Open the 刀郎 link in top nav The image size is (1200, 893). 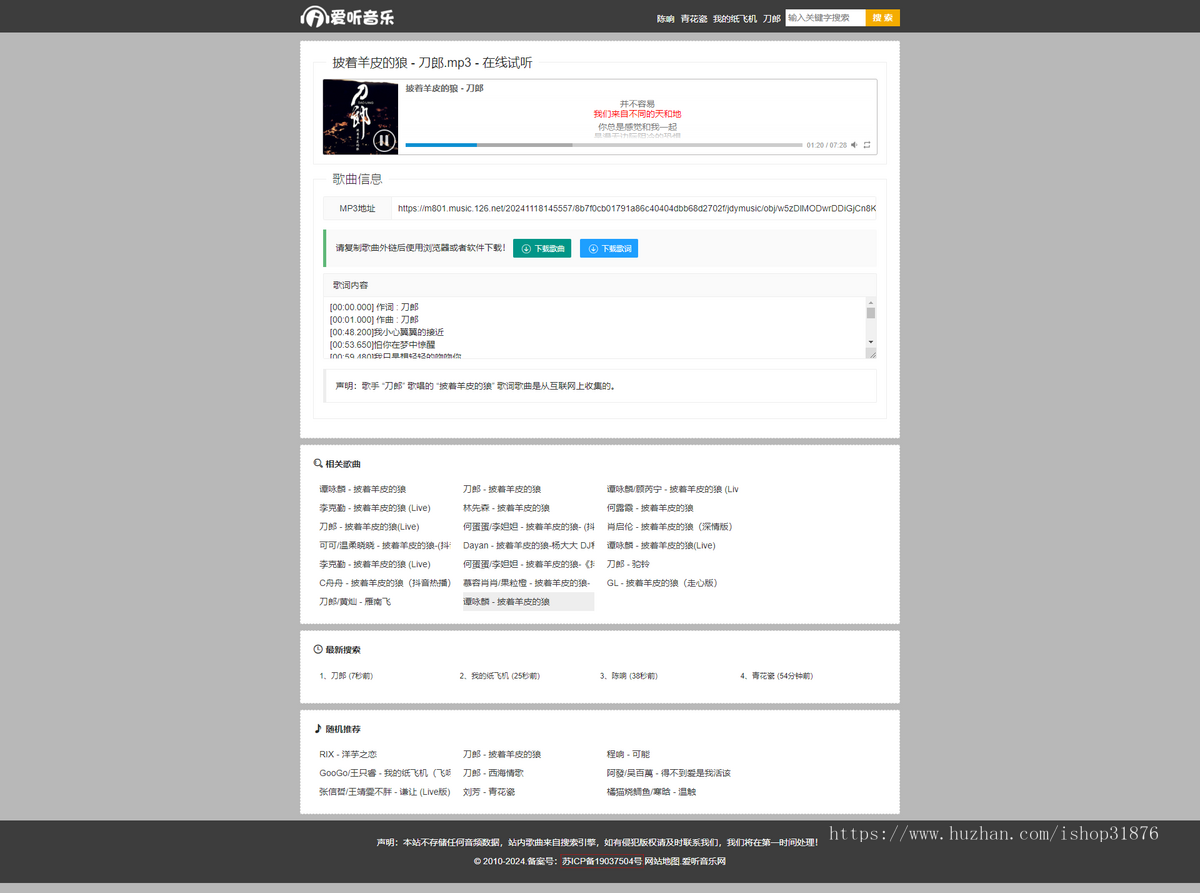[x=771, y=19]
